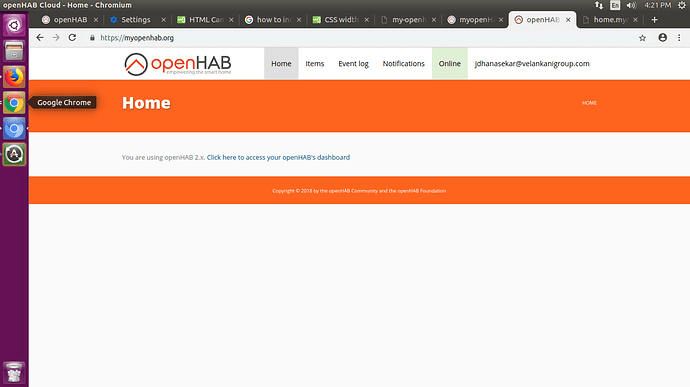Open the Chromium three-dot menu
The height and width of the screenshot is (387, 690).
pyautogui.click(x=679, y=38)
